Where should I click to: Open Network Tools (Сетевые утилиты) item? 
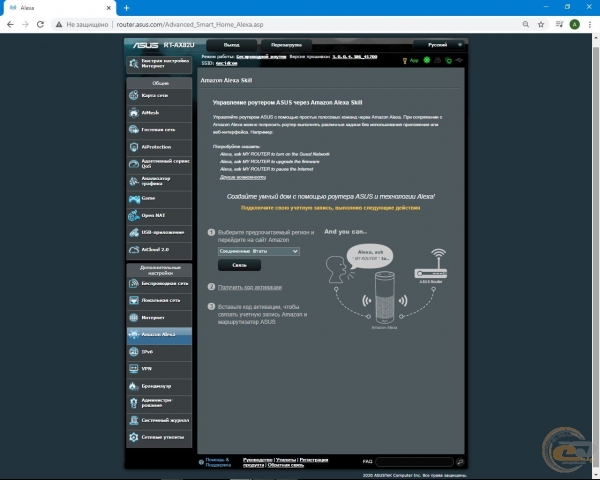click(159, 437)
